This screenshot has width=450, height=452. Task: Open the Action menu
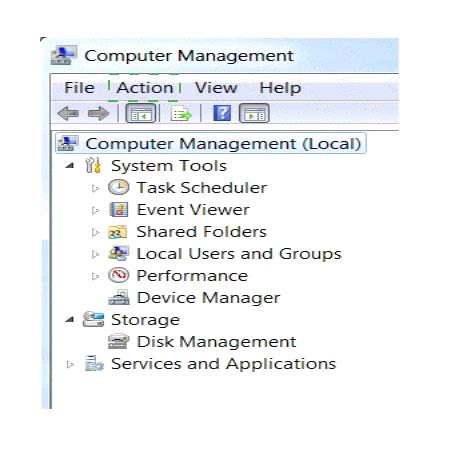[x=145, y=88]
